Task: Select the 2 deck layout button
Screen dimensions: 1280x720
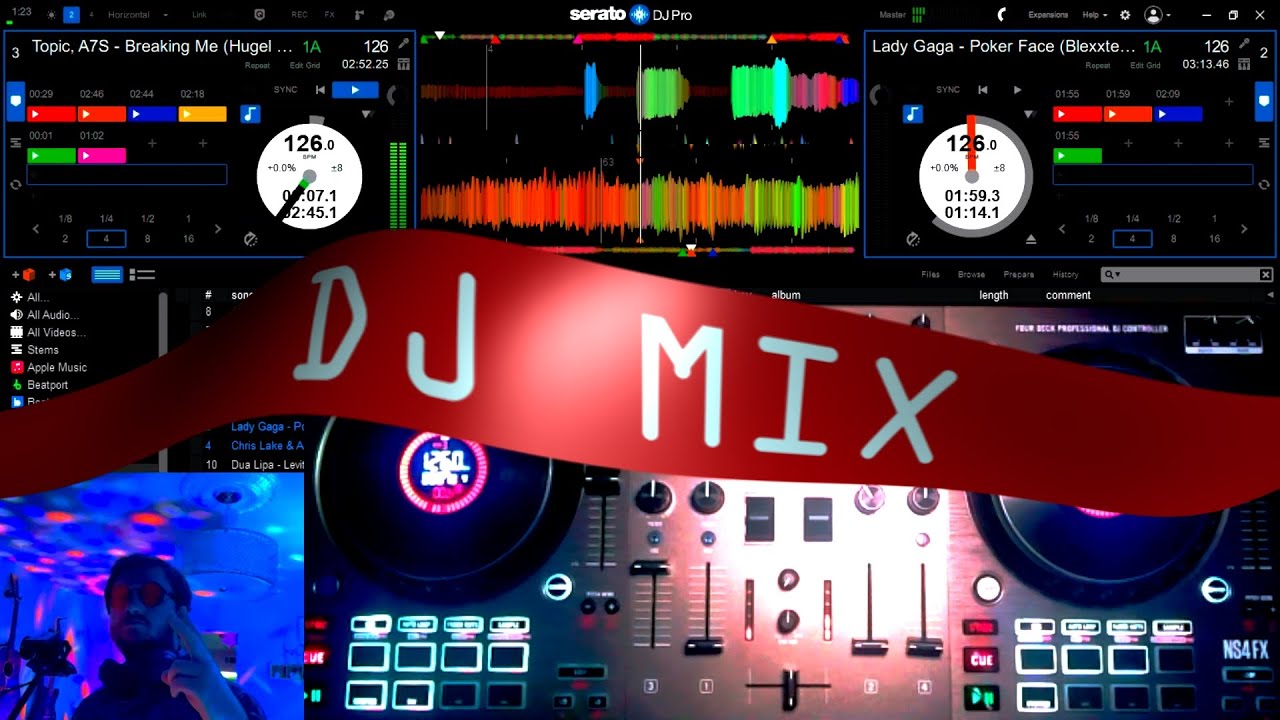Action: click(x=71, y=15)
